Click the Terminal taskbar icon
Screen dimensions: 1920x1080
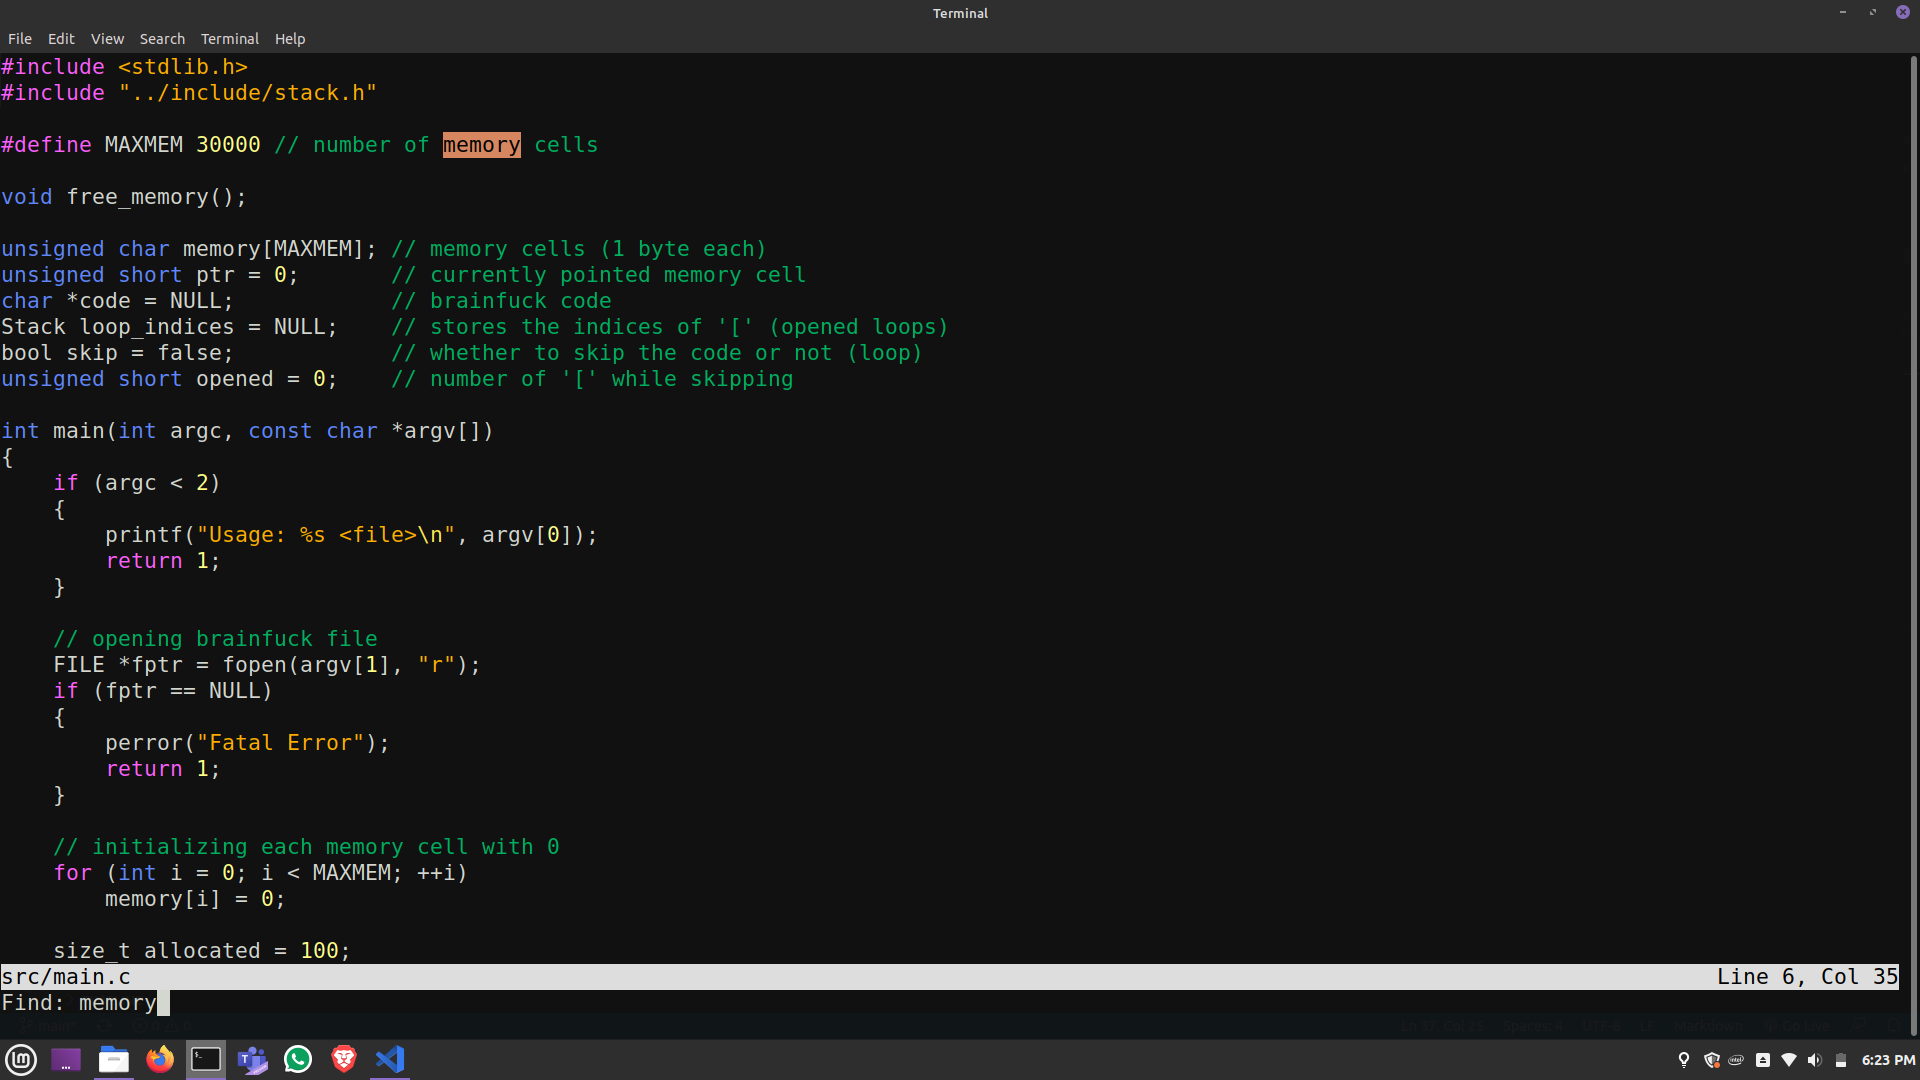tap(206, 1059)
